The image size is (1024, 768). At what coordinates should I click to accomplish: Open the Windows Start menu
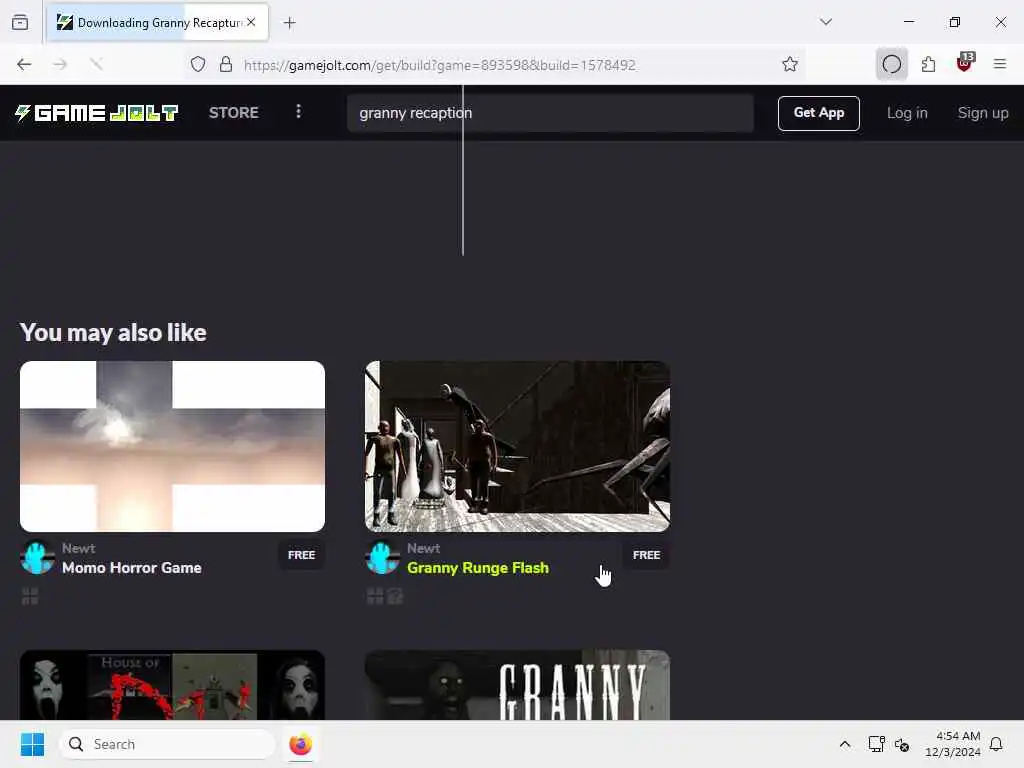click(x=32, y=744)
